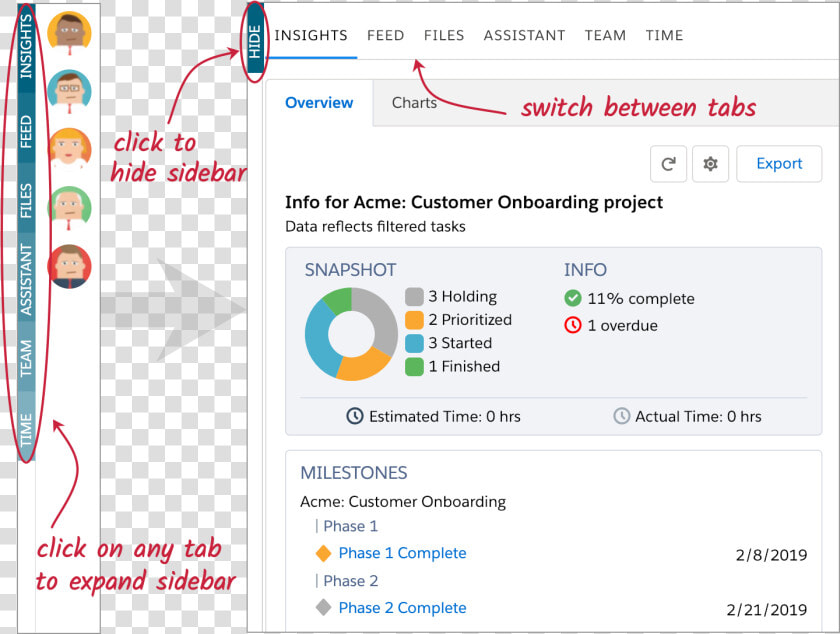Viewport: 840px width, 634px height.
Task: Switch to the INSIGHTS tab in top bar
Action: [311, 35]
